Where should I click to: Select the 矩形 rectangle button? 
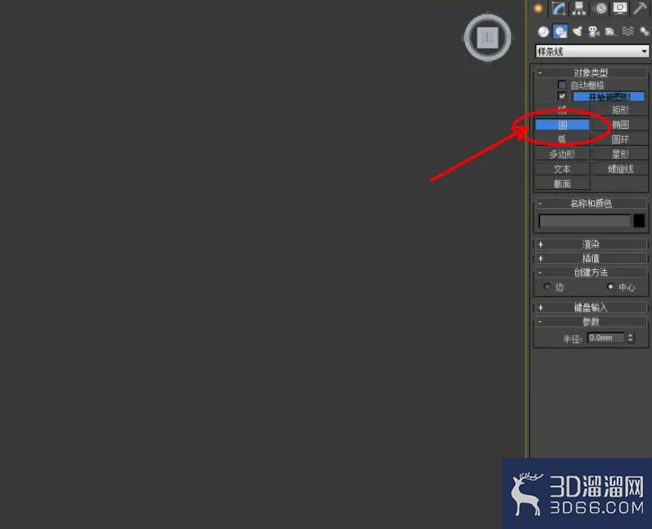point(620,110)
